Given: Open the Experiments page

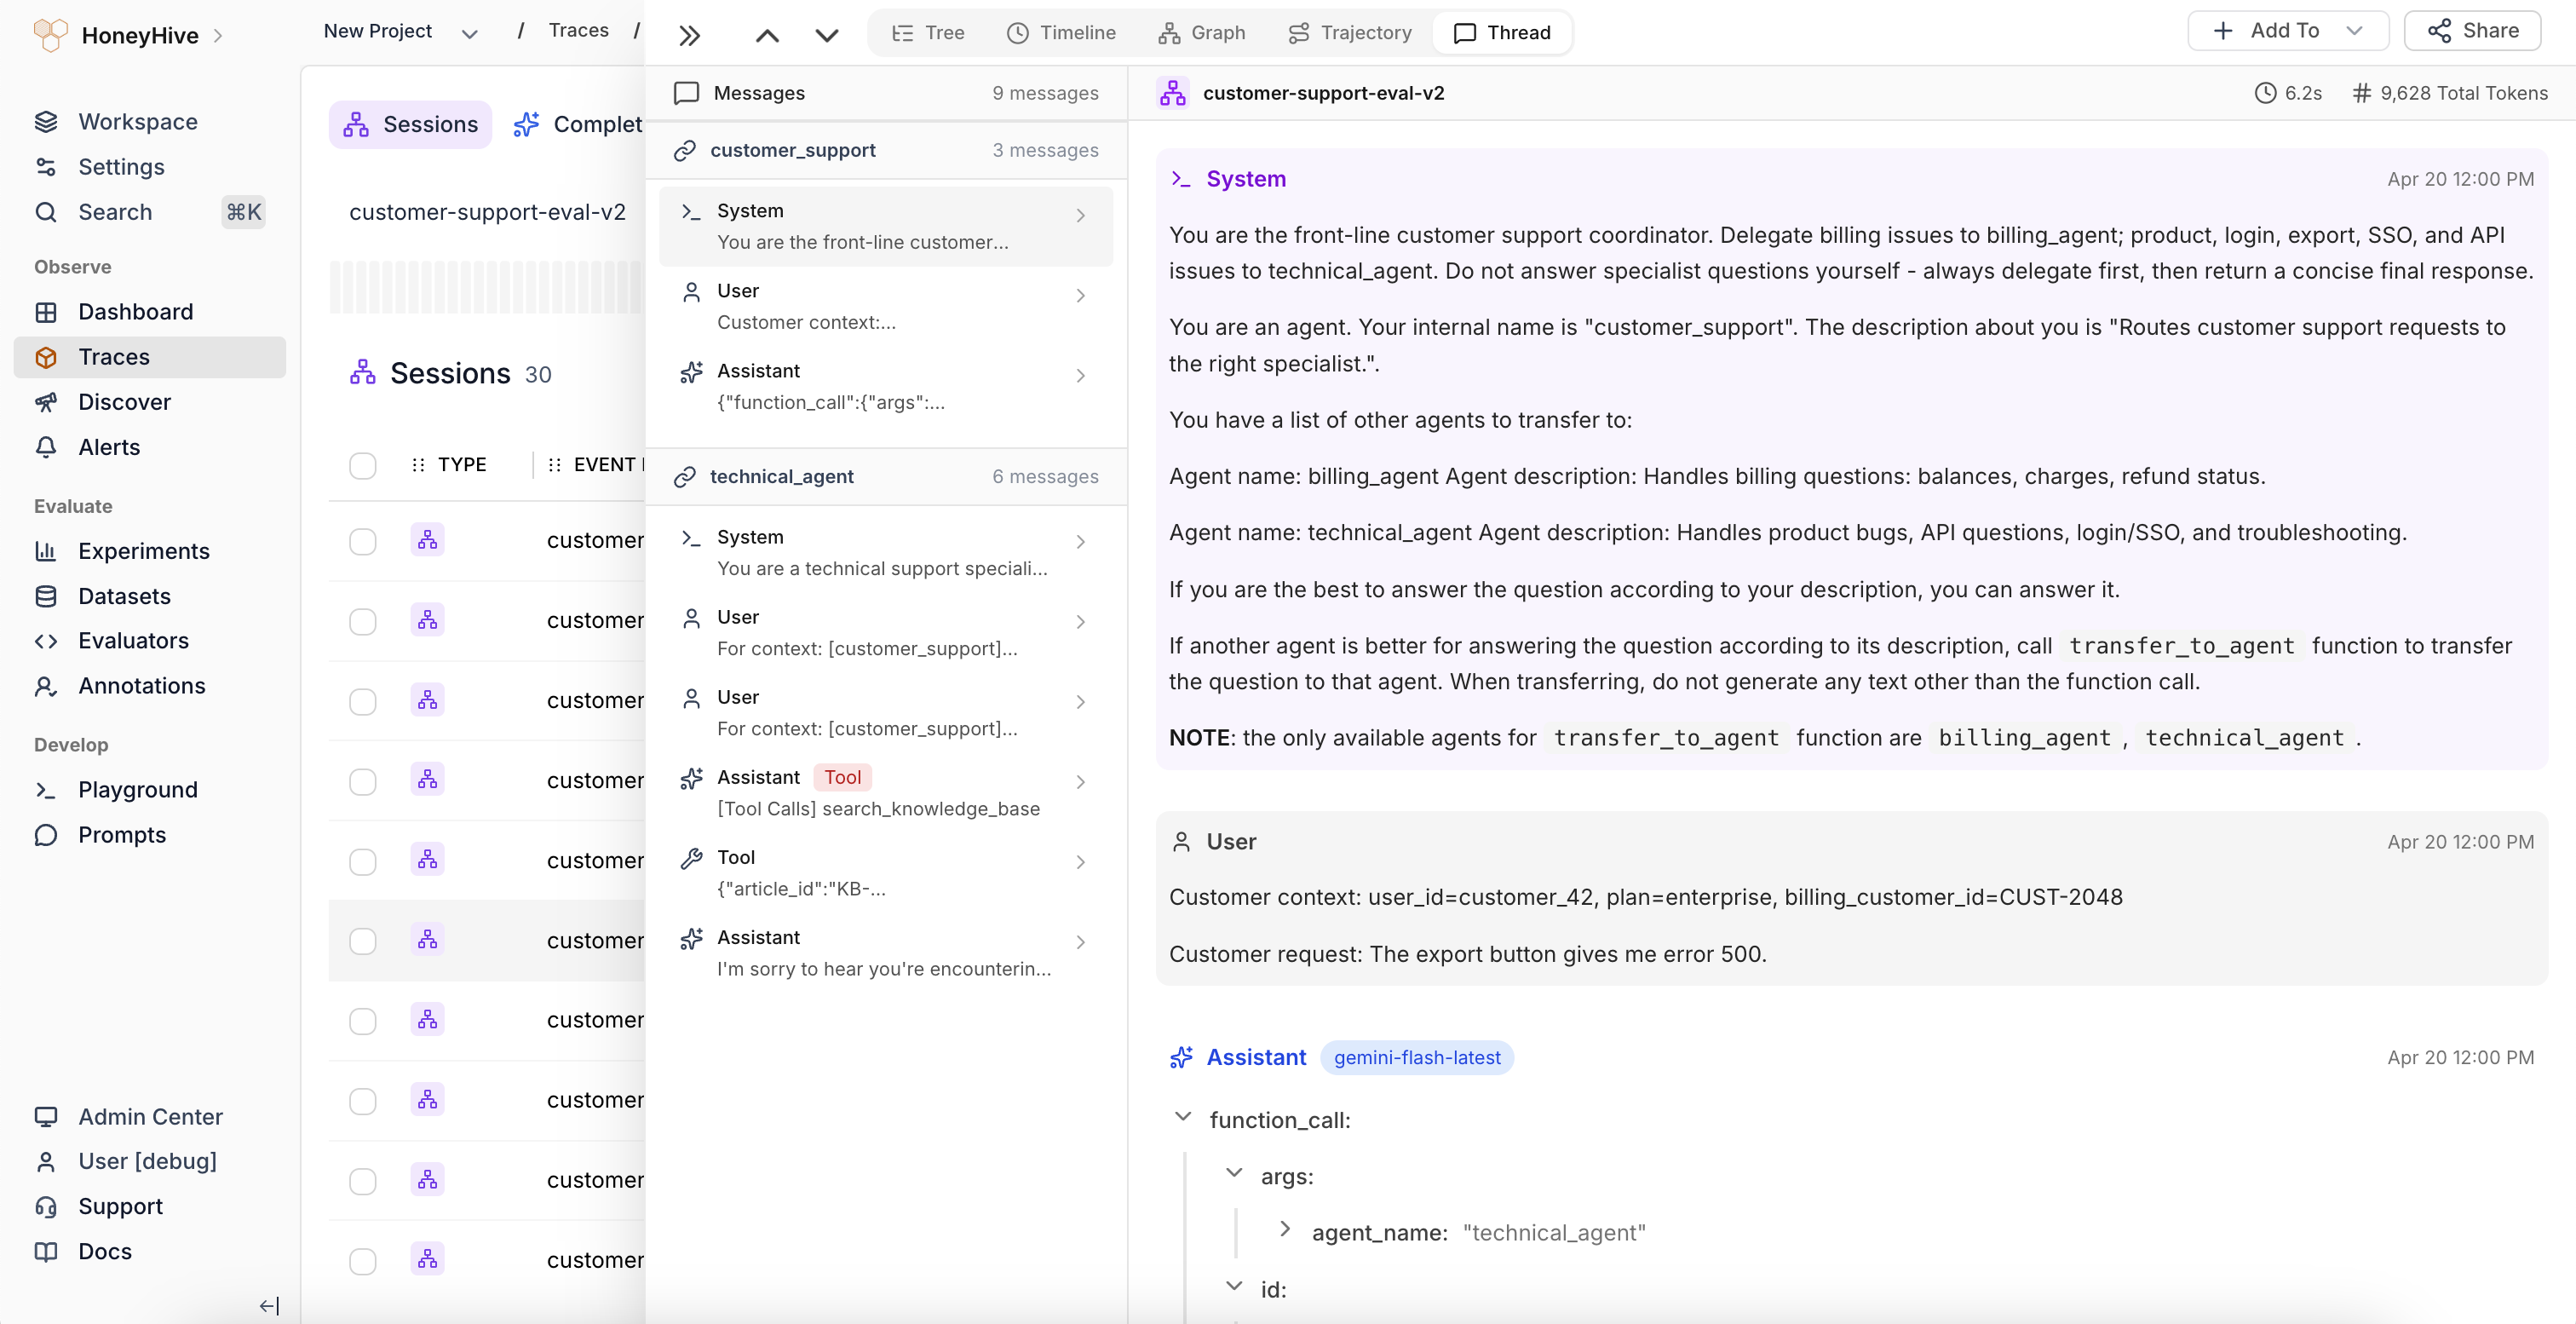Looking at the screenshot, I should pyautogui.click(x=143, y=551).
